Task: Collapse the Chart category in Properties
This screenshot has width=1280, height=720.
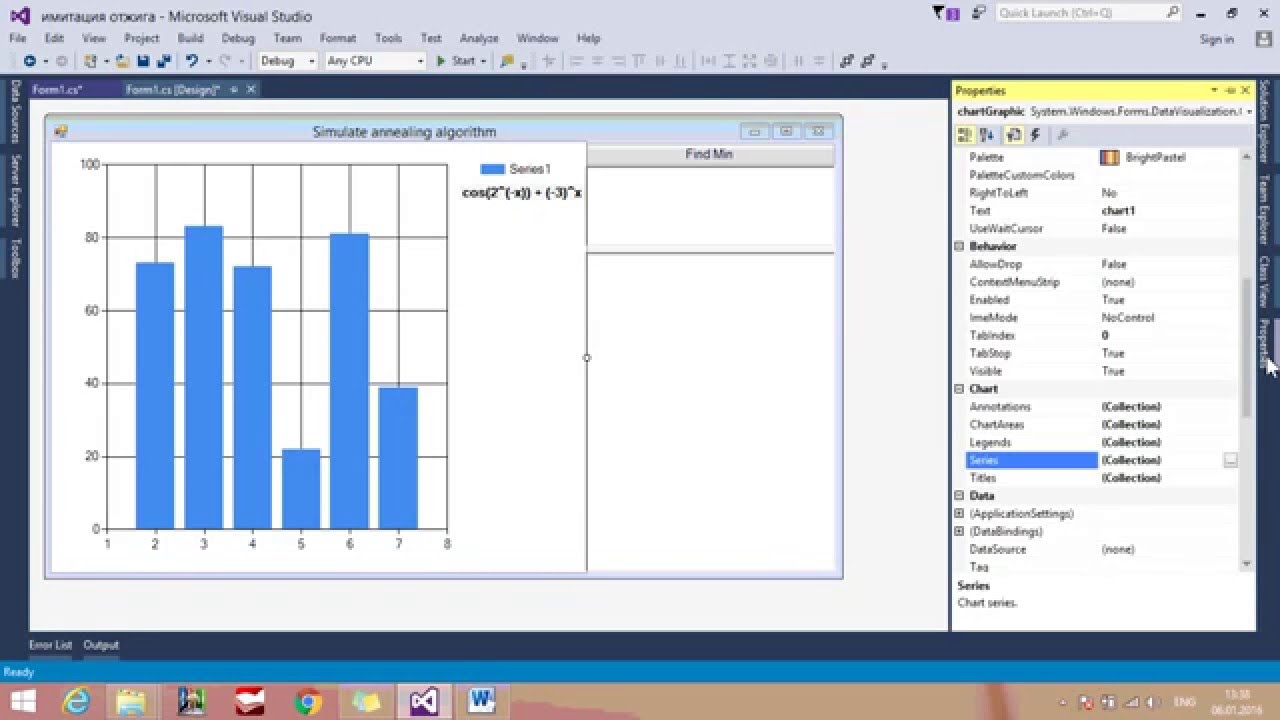Action: click(959, 389)
